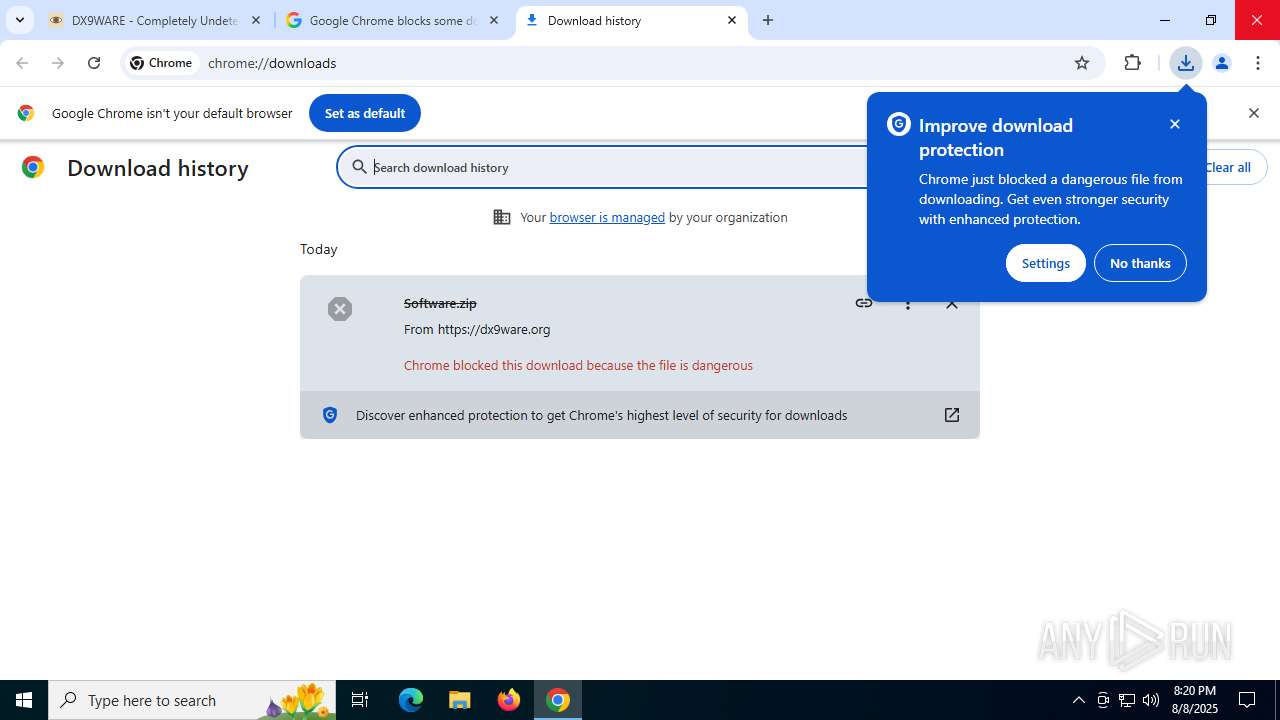Close the Google Chrome blocks tab

pos(494,20)
